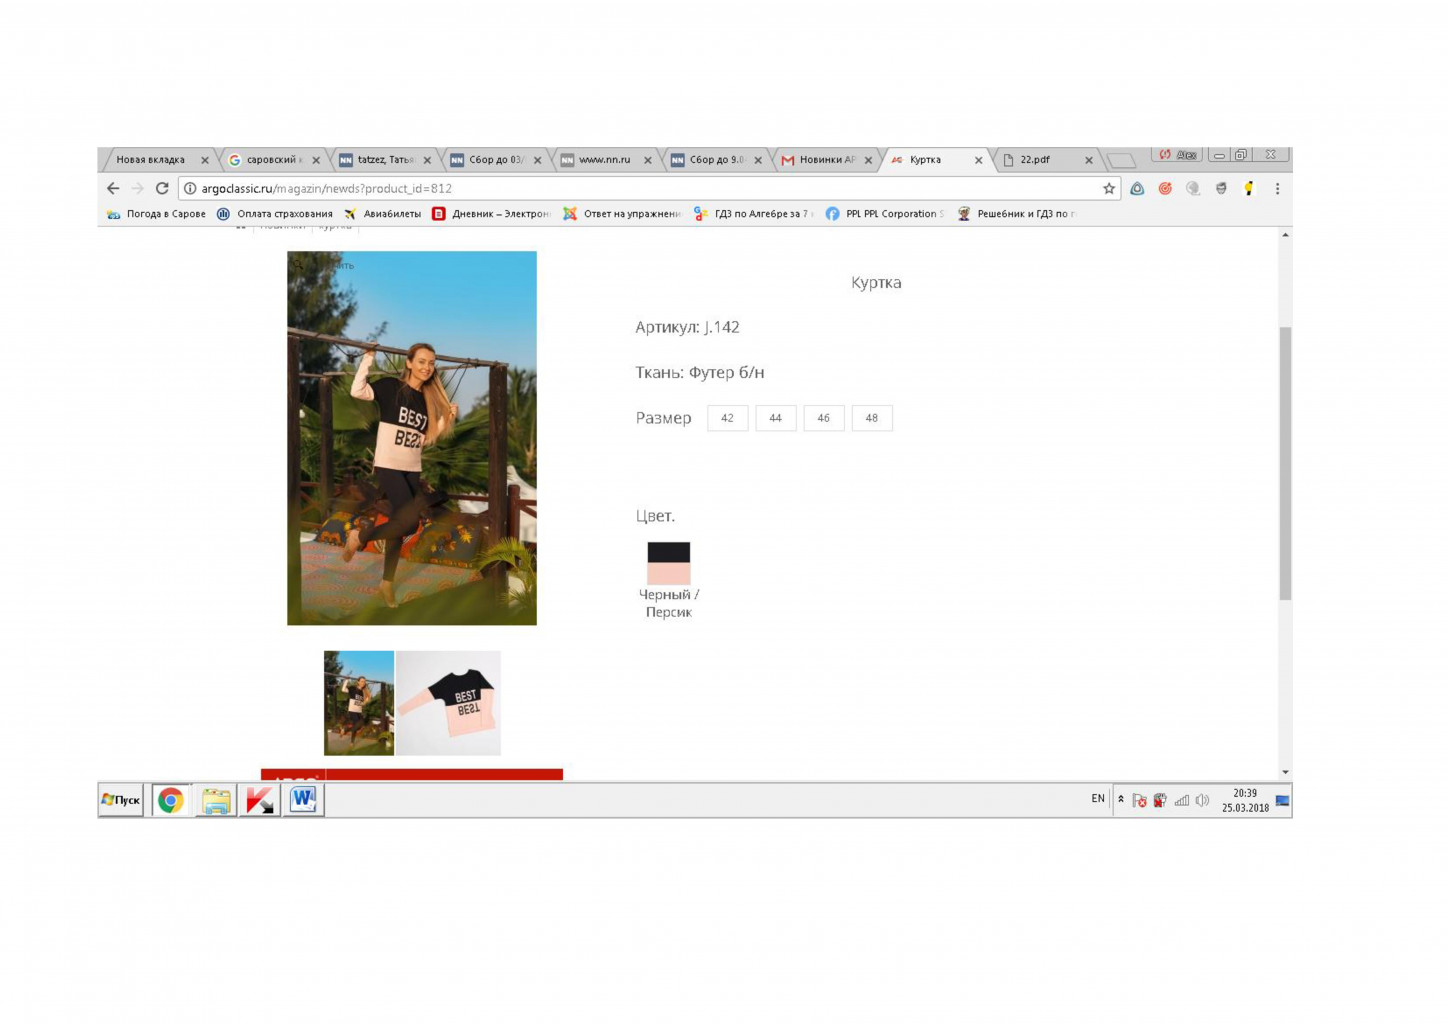The image size is (1448, 1024).
Task: Select the flat-lay jacket thumbnail
Action: 448,703
